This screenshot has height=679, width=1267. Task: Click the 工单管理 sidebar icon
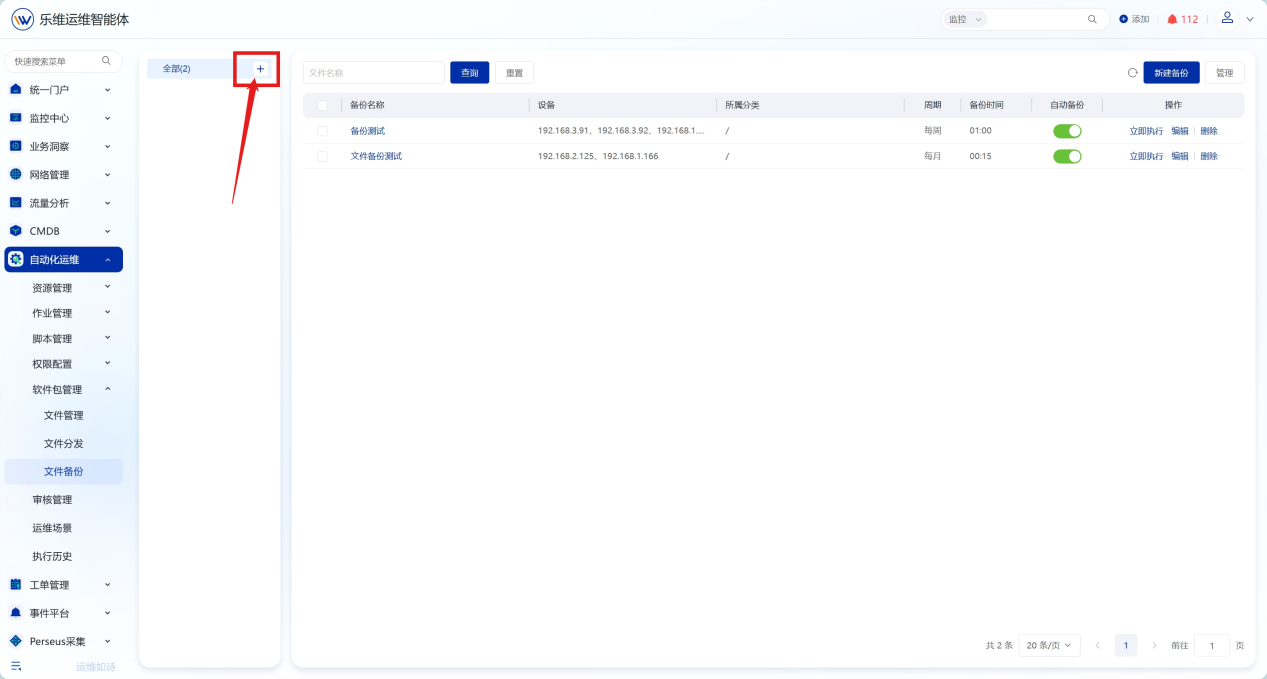(16, 584)
